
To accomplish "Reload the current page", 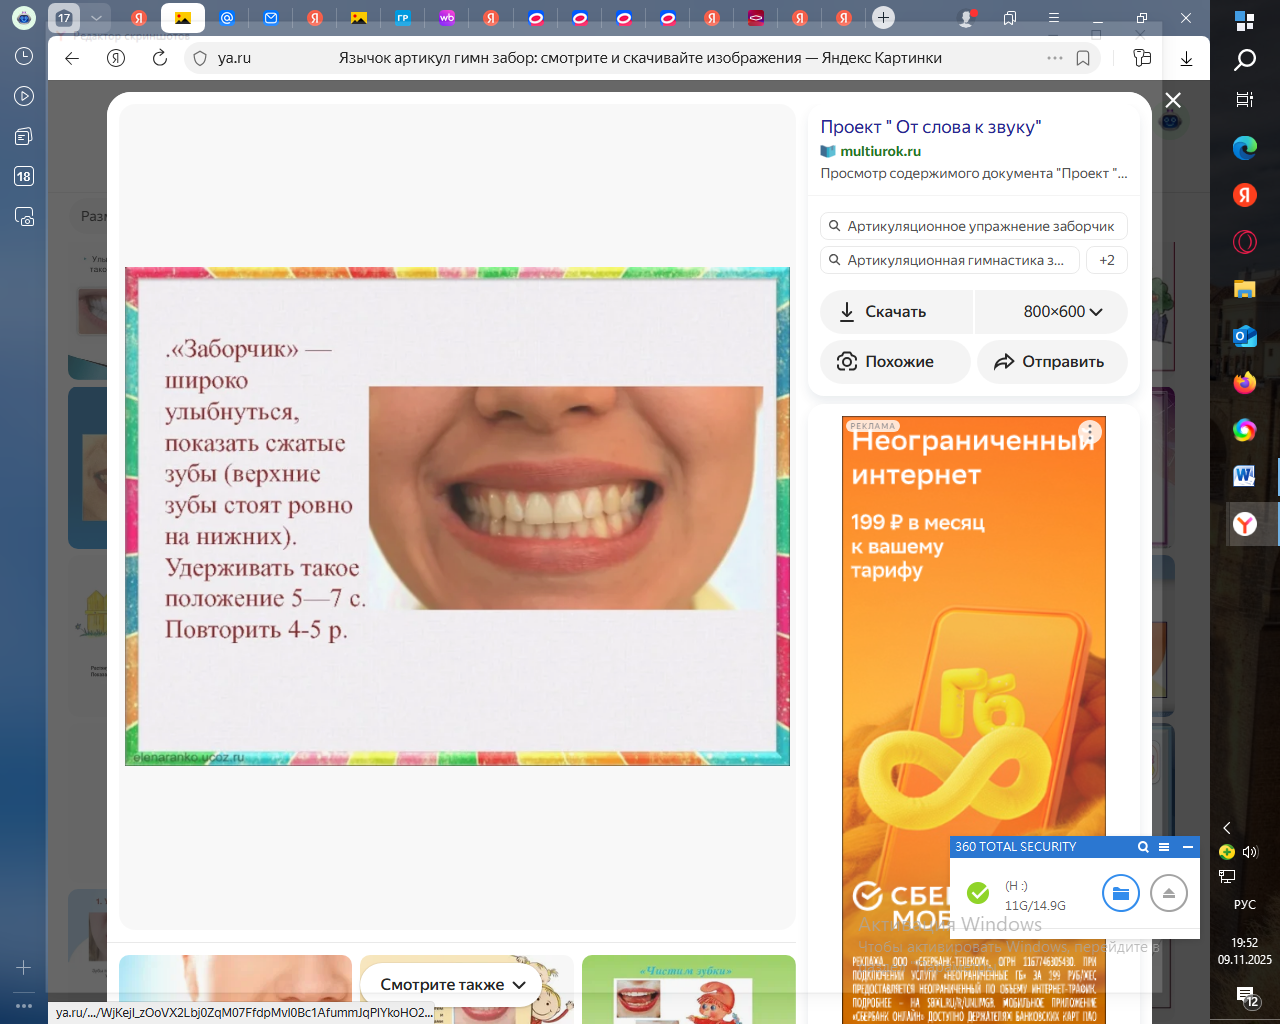I will (159, 58).
